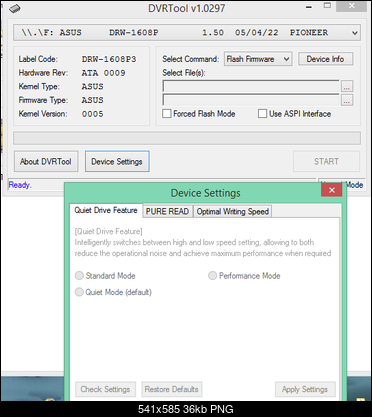Click the Firmware Type value ASUS

(x=93, y=100)
